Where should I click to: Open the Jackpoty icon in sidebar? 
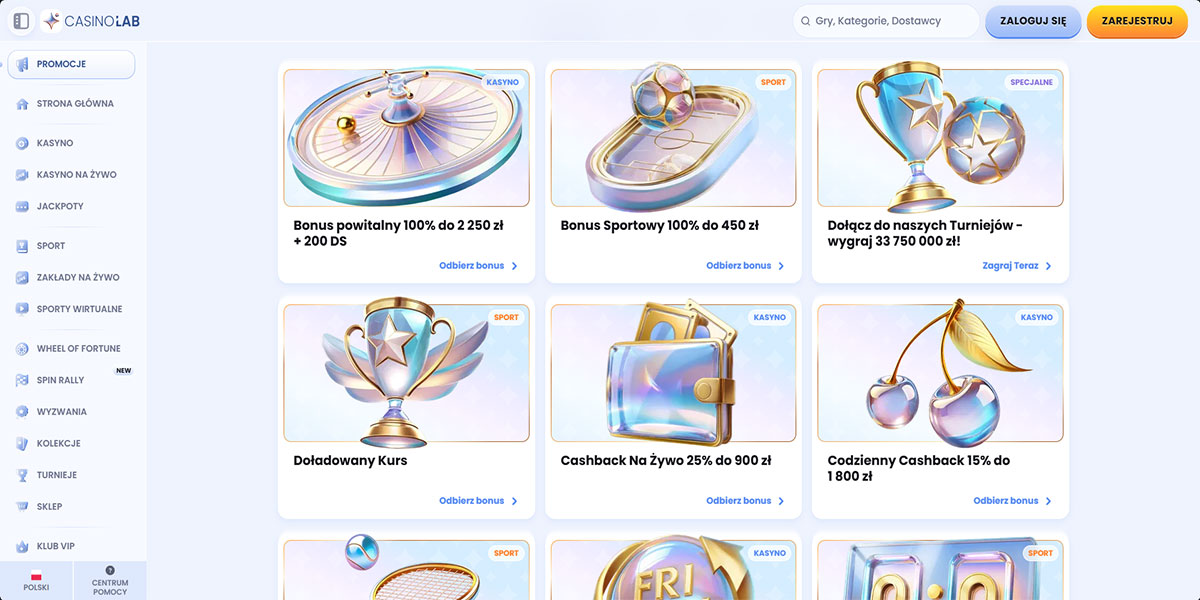point(22,206)
